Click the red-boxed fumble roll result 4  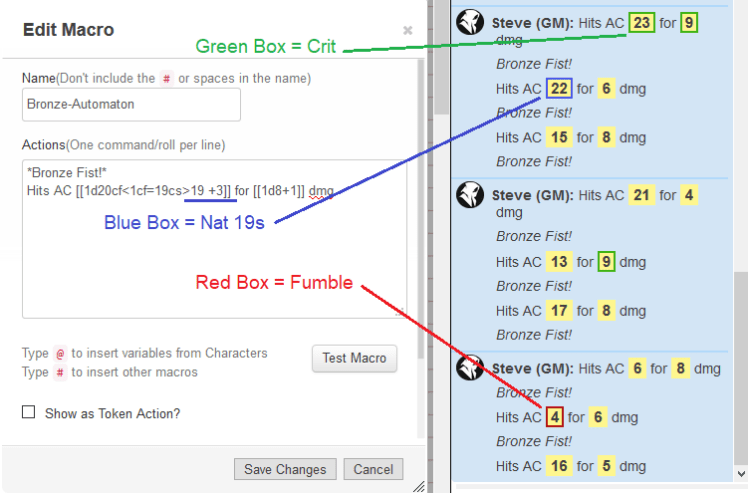554,417
